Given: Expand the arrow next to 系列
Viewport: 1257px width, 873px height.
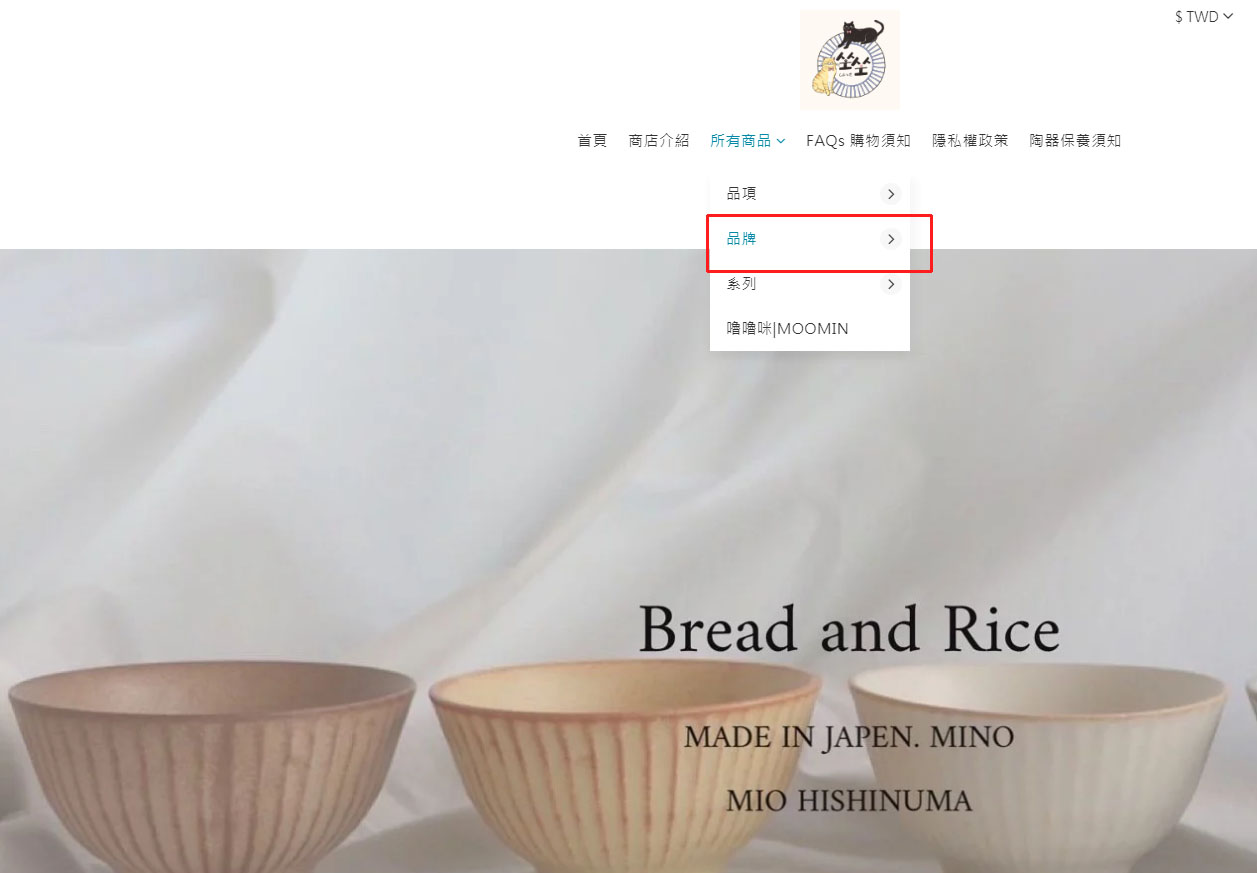Looking at the screenshot, I should point(890,285).
